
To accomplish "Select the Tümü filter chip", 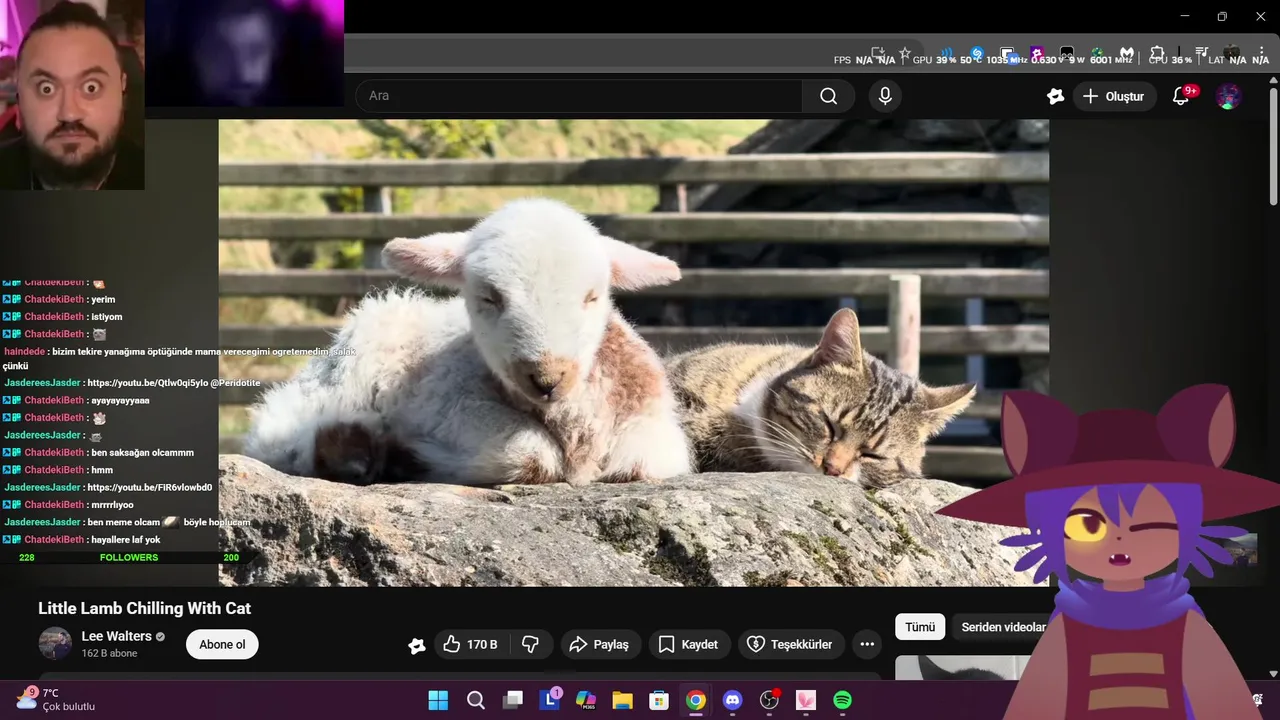I will pyautogui.click(x=920, y=627).
